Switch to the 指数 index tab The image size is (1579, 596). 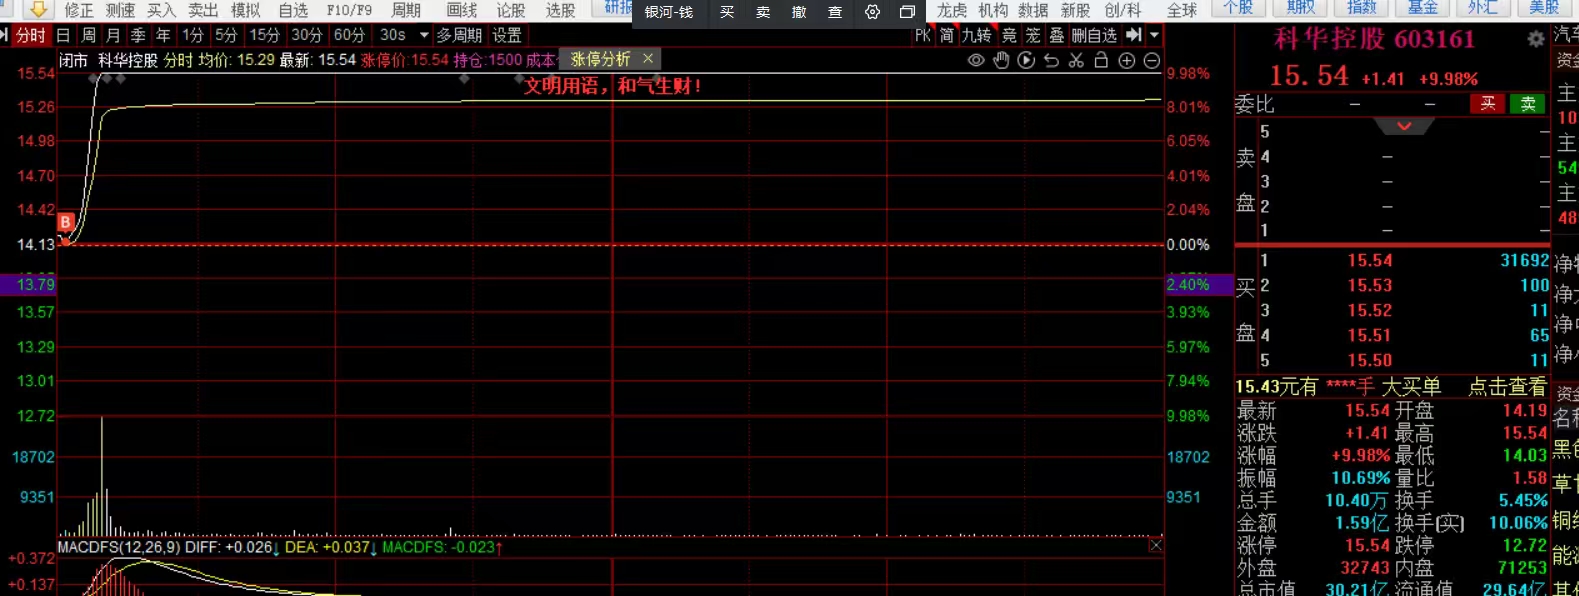[x=1362, y=7]
